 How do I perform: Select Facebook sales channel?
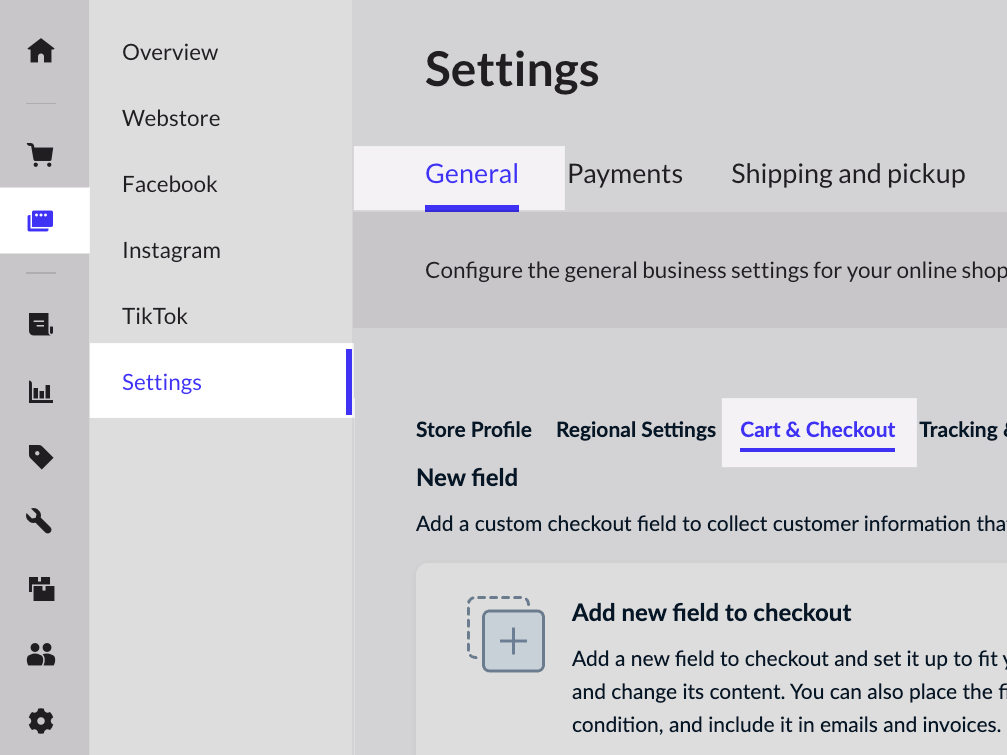click(170, 184)
